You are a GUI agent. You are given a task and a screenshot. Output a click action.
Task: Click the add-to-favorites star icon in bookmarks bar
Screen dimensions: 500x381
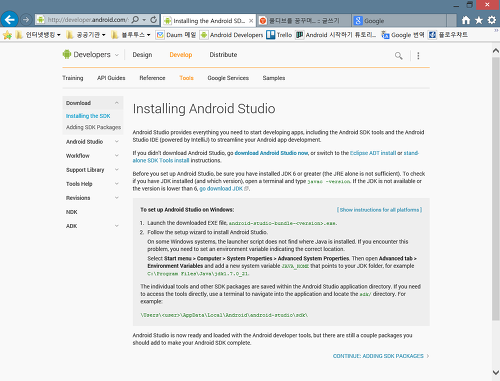[7, 35]
